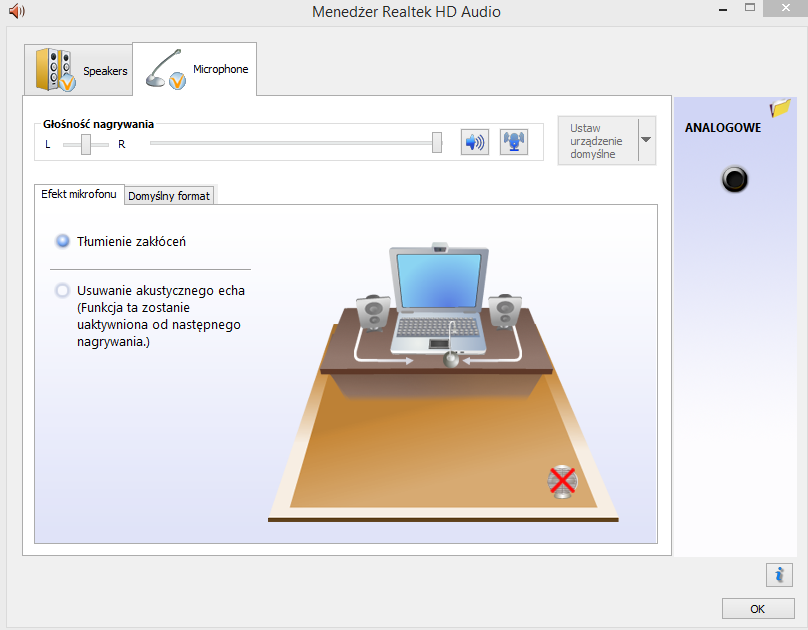Open microphone boost settings icon
This screenshot has width=808, height=630.
click(x=514, y=142)
